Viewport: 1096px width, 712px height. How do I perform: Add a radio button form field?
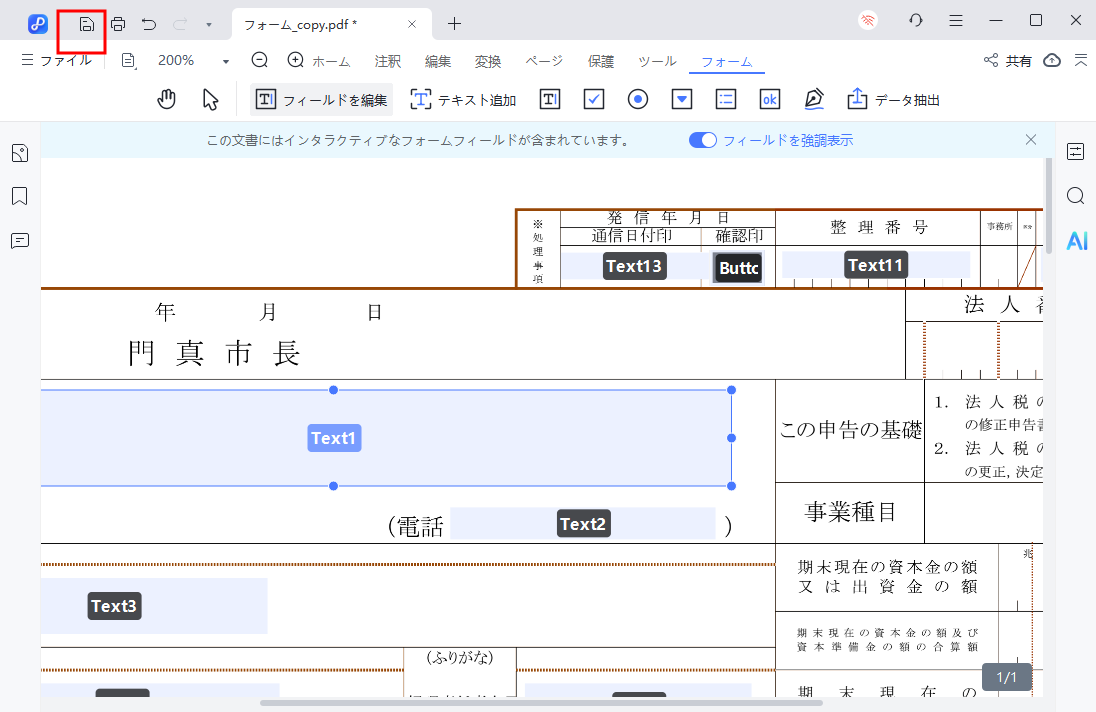638,99
